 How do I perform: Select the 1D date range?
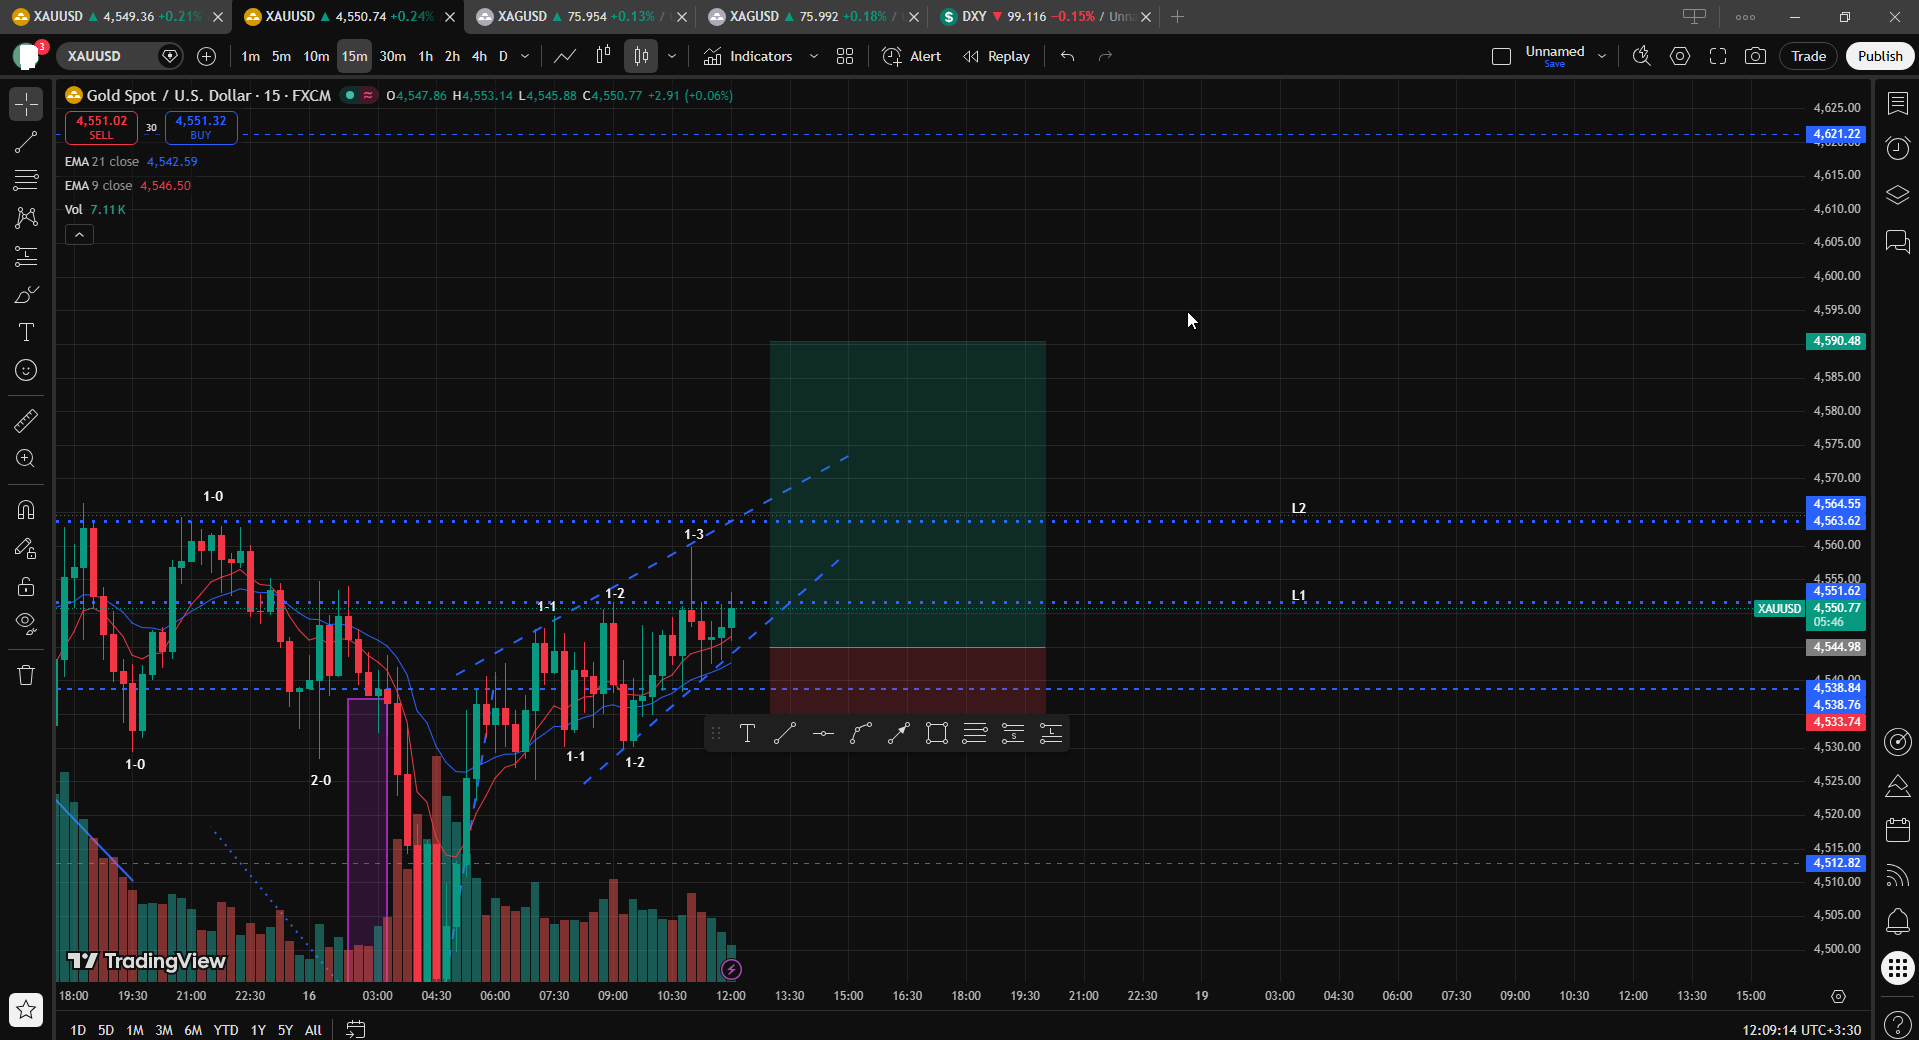point(78,1029)
